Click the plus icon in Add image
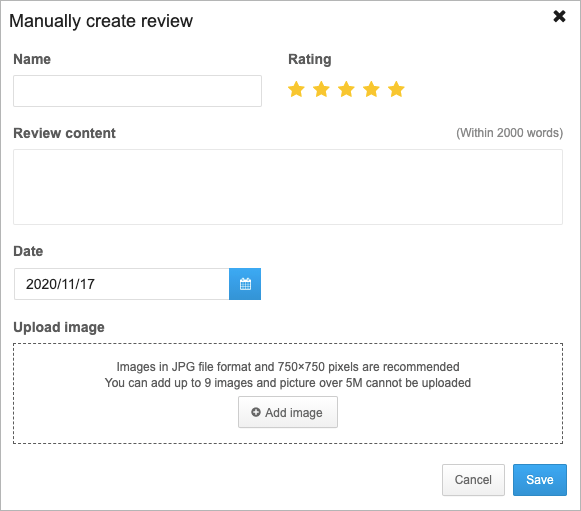Screen dimensions: 581x511 pyautogui.click(x=256, y=412)
